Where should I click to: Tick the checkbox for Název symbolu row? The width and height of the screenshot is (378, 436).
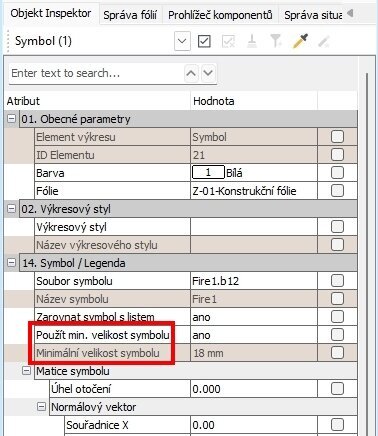337,299
